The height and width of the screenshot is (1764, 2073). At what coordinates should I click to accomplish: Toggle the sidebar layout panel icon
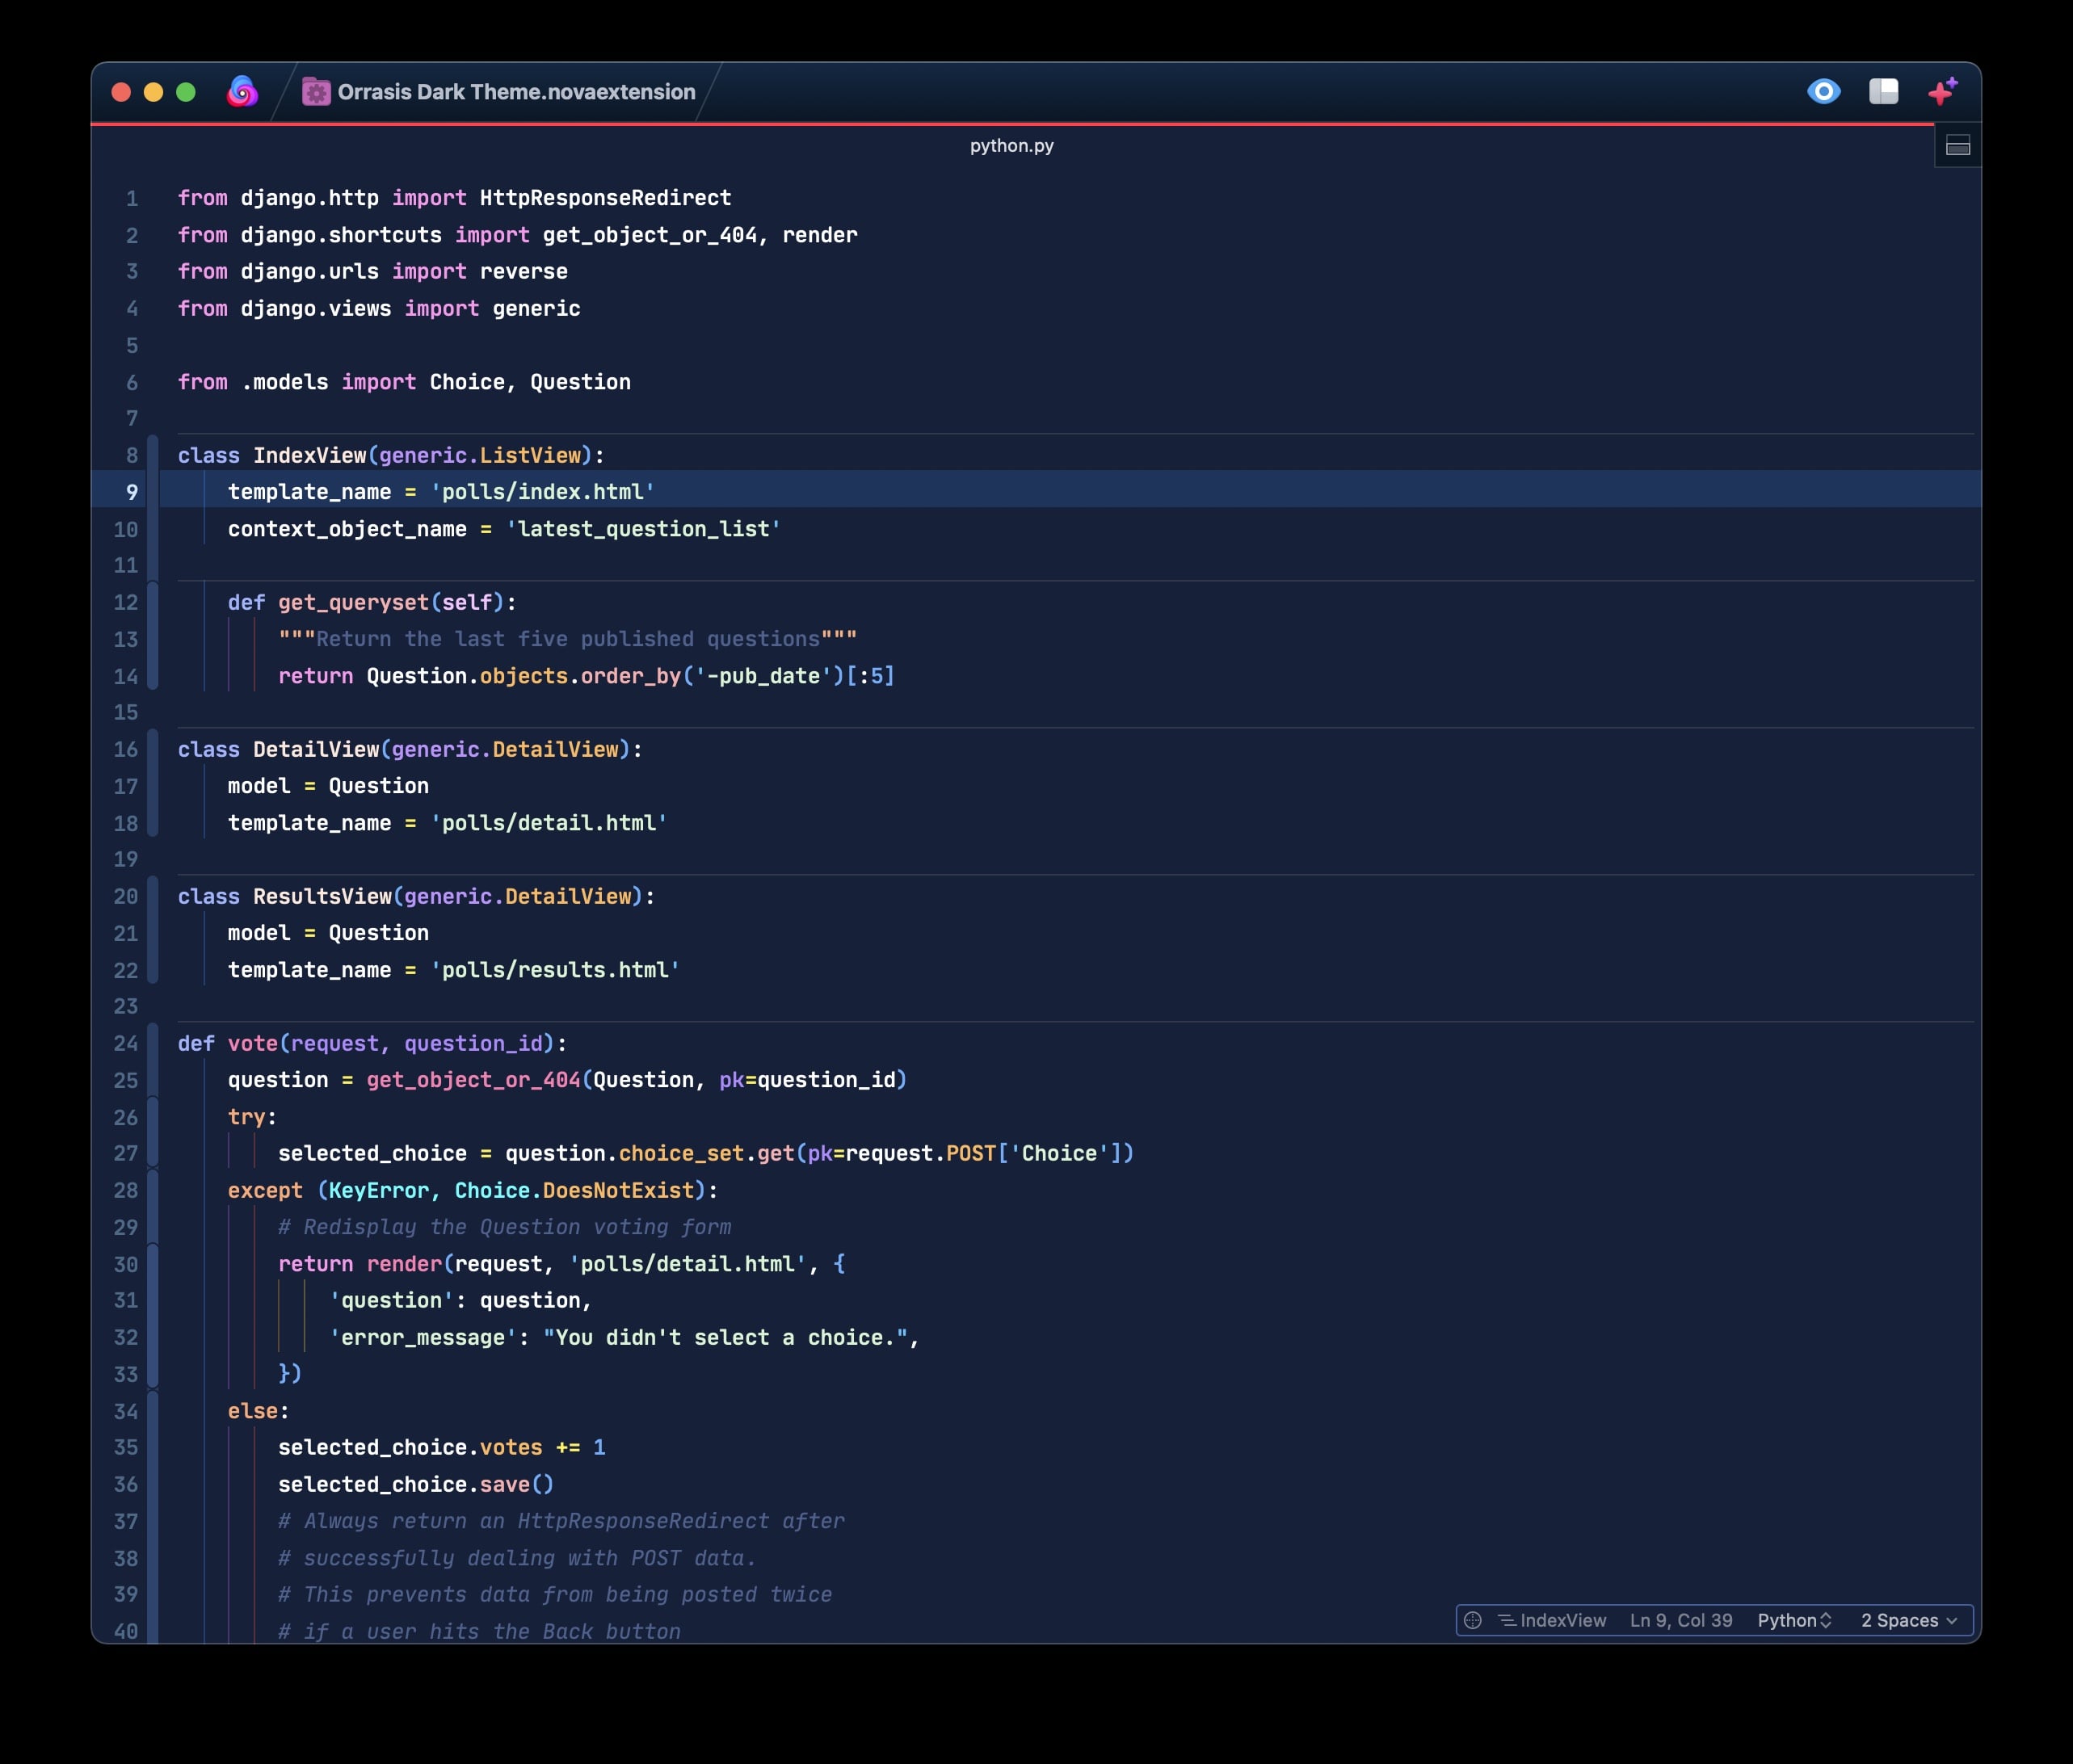coord(1883,92)
